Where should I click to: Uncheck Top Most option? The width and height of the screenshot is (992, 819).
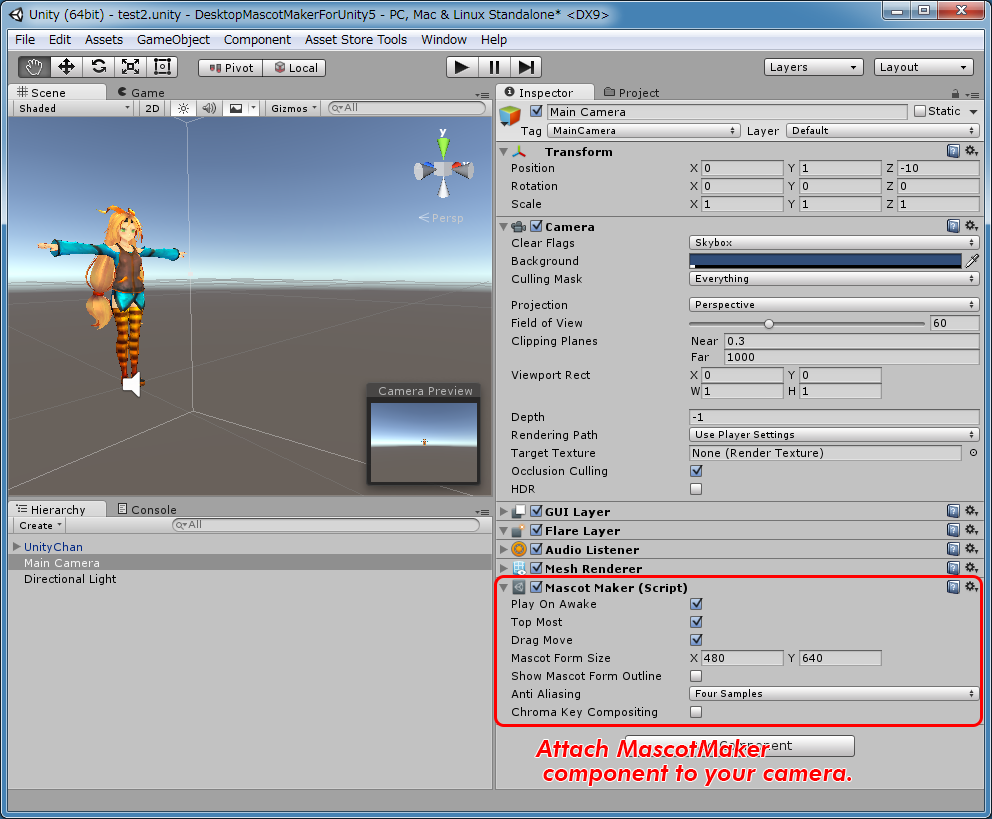(x=697, y=622)
